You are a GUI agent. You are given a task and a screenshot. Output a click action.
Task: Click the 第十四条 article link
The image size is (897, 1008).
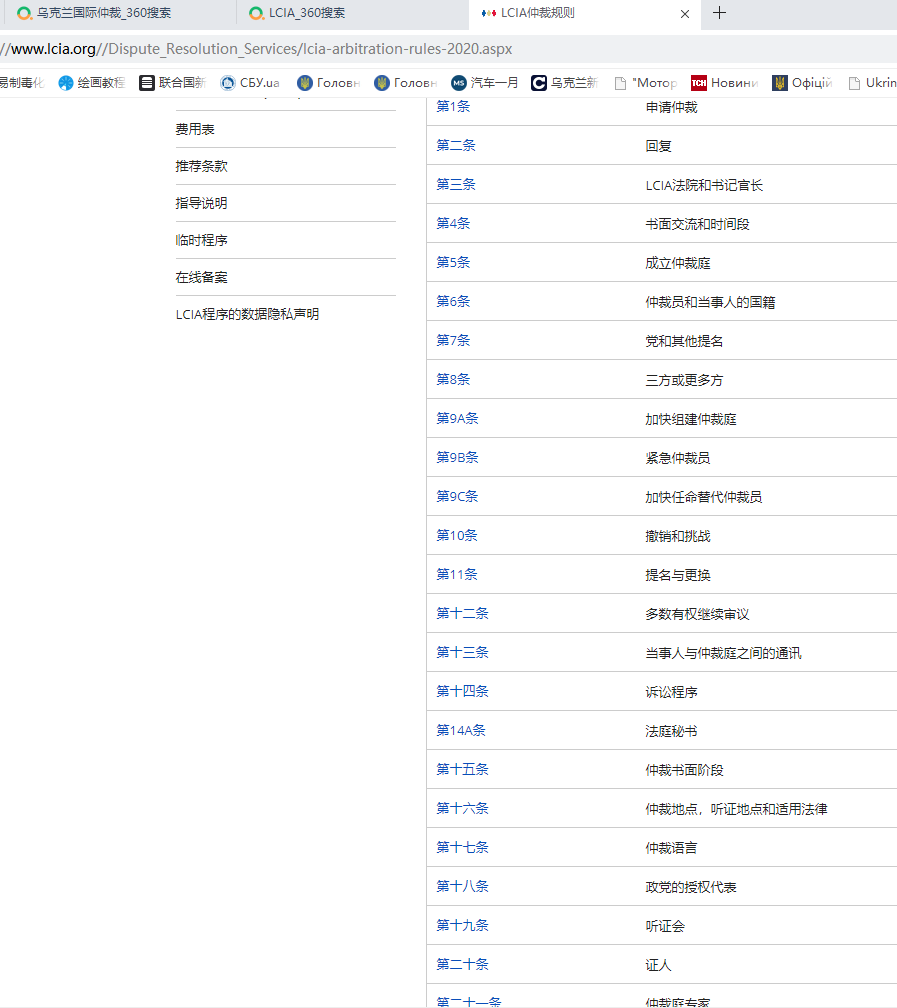(x=462, y=691)
